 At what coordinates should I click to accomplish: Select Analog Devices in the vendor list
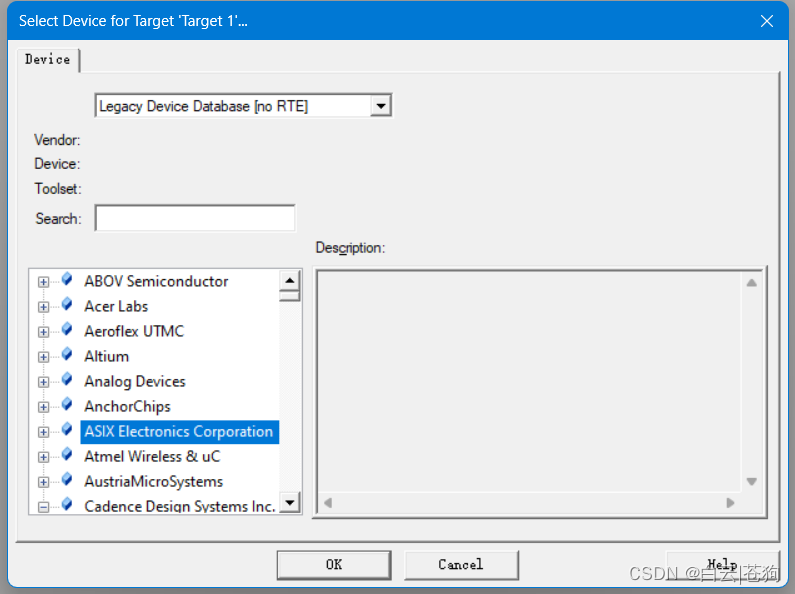(x=135, y=382)
